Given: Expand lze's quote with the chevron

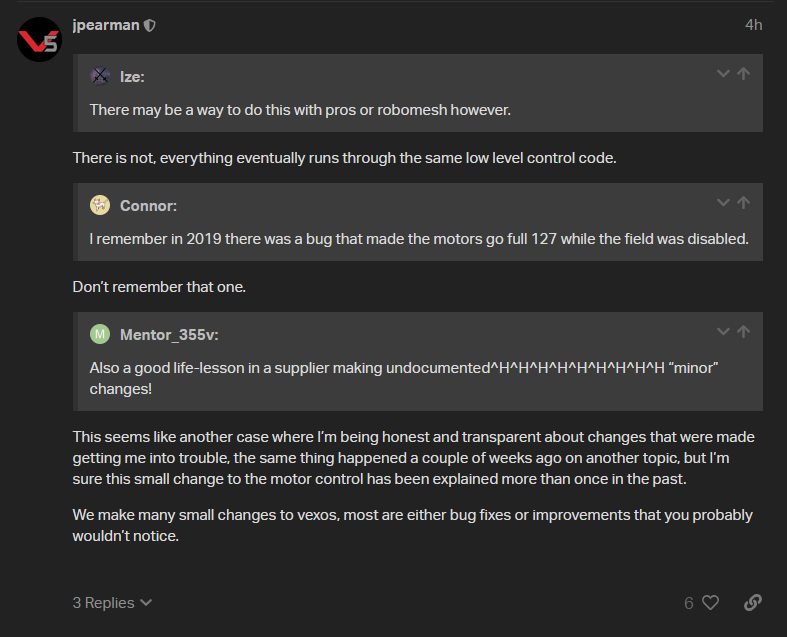Looking at the screenshot, I should (723, 74).
